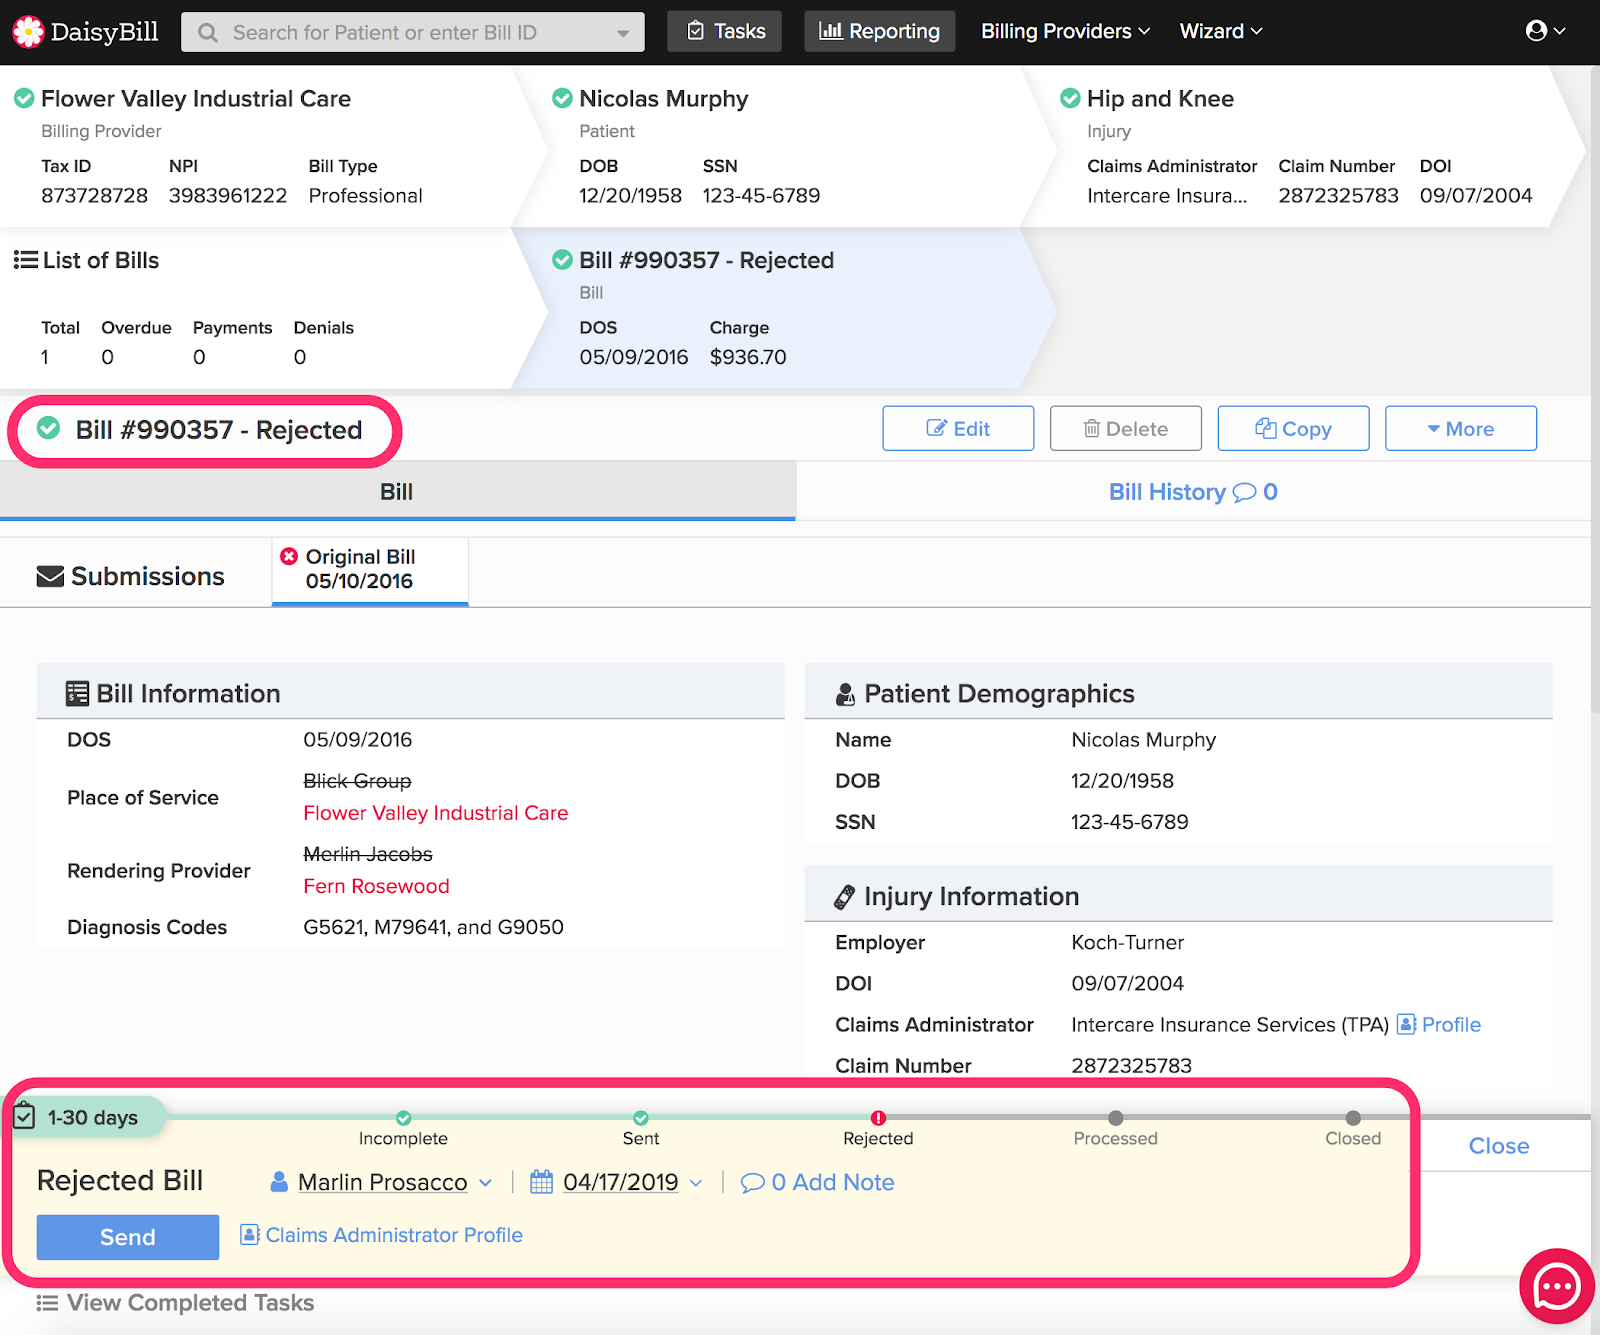
Task: Expand the 04/17/2019 due date dropdown arrow
Action: [x=696, y=1183]
